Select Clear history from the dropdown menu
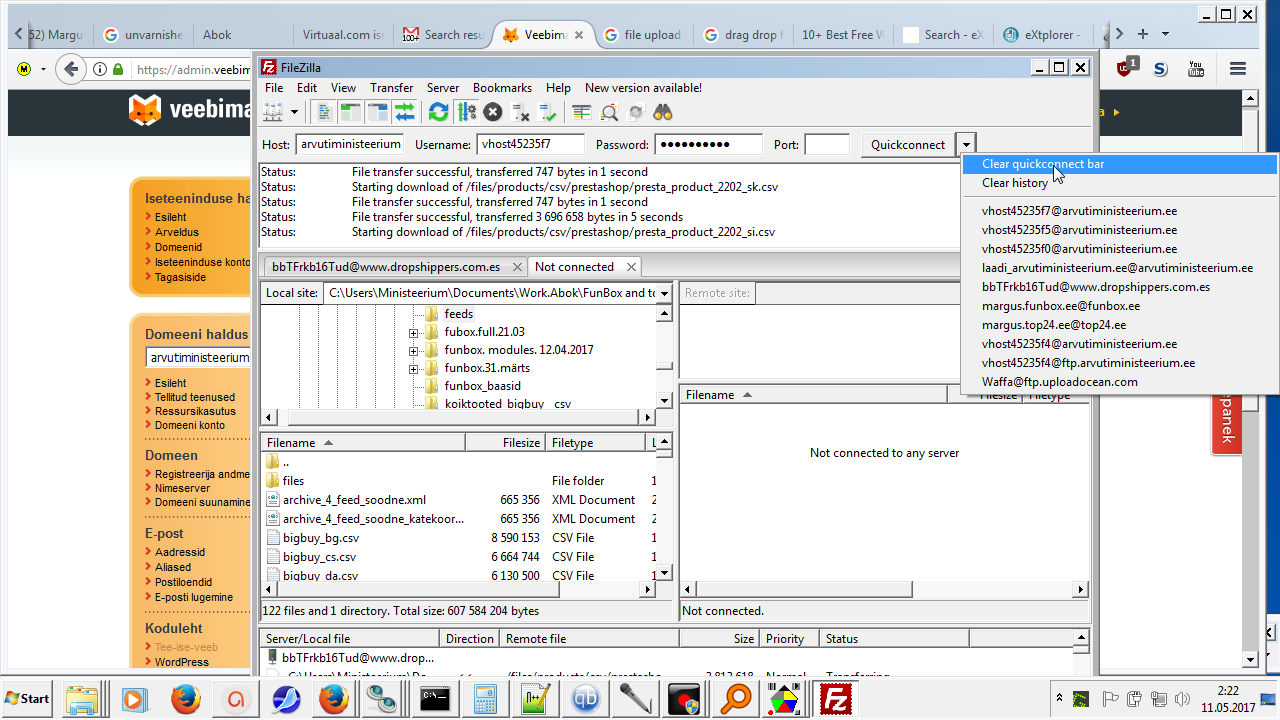Viewport: 1280px width, 720px height. coord(1014,183)
